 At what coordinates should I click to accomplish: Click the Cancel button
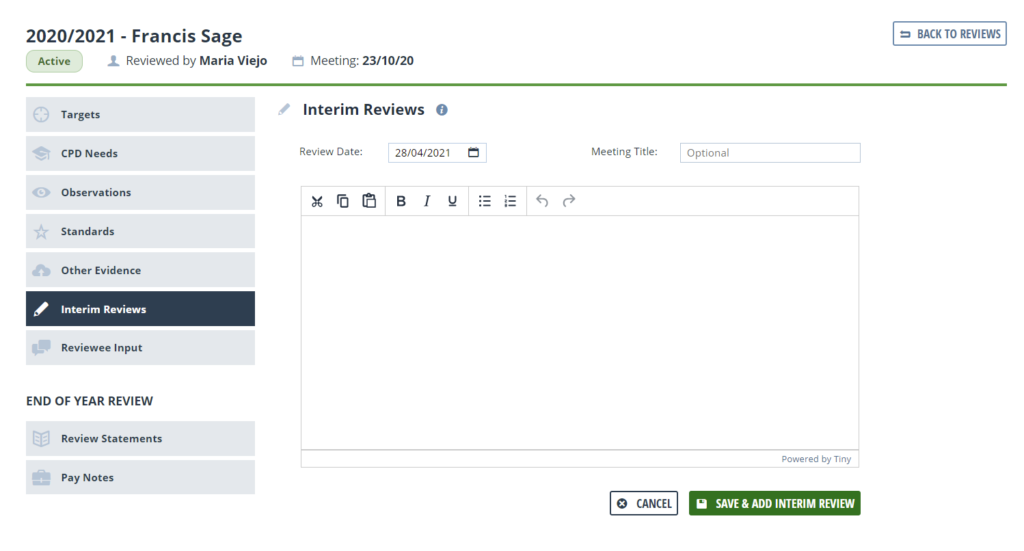(x=644, y=503)
